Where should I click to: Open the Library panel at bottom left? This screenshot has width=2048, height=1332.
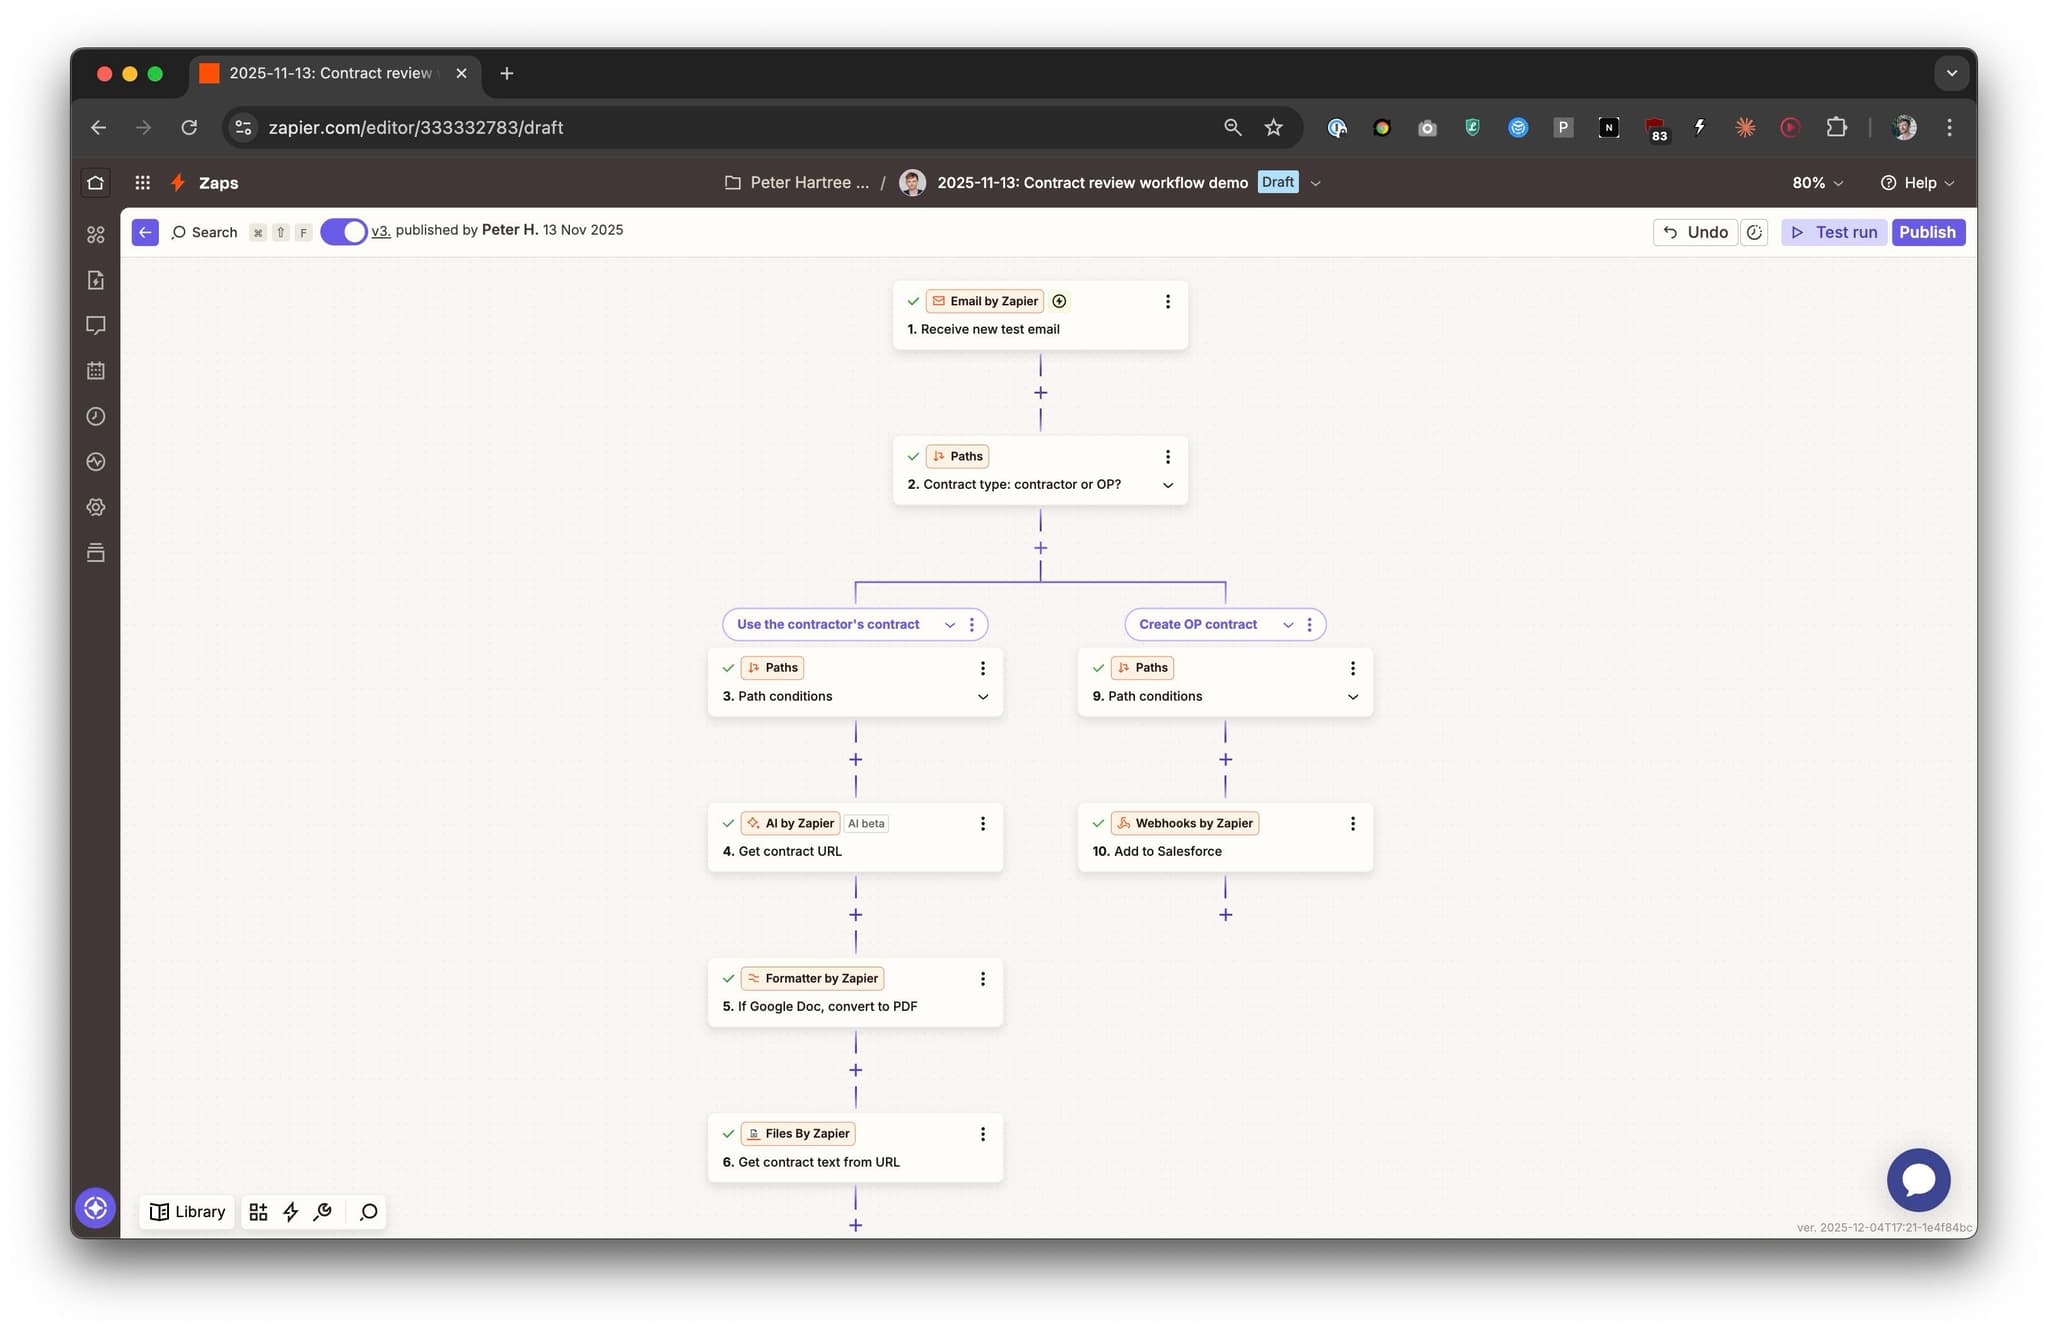coord(186,1211)
